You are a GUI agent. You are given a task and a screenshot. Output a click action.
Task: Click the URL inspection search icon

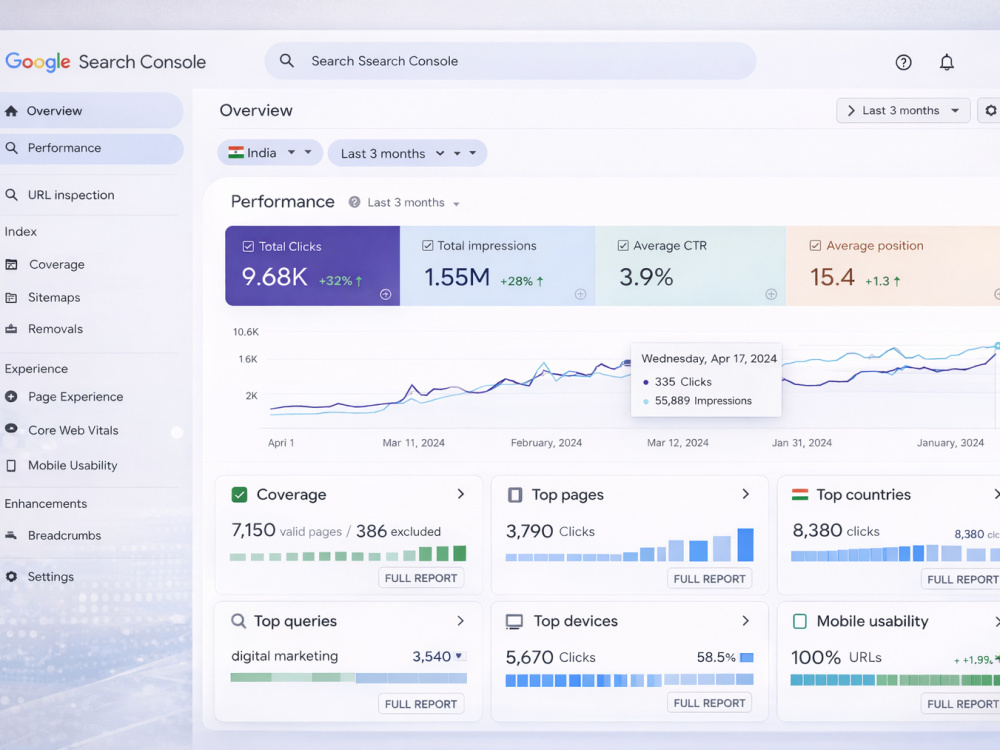click(x=11, y=195)
